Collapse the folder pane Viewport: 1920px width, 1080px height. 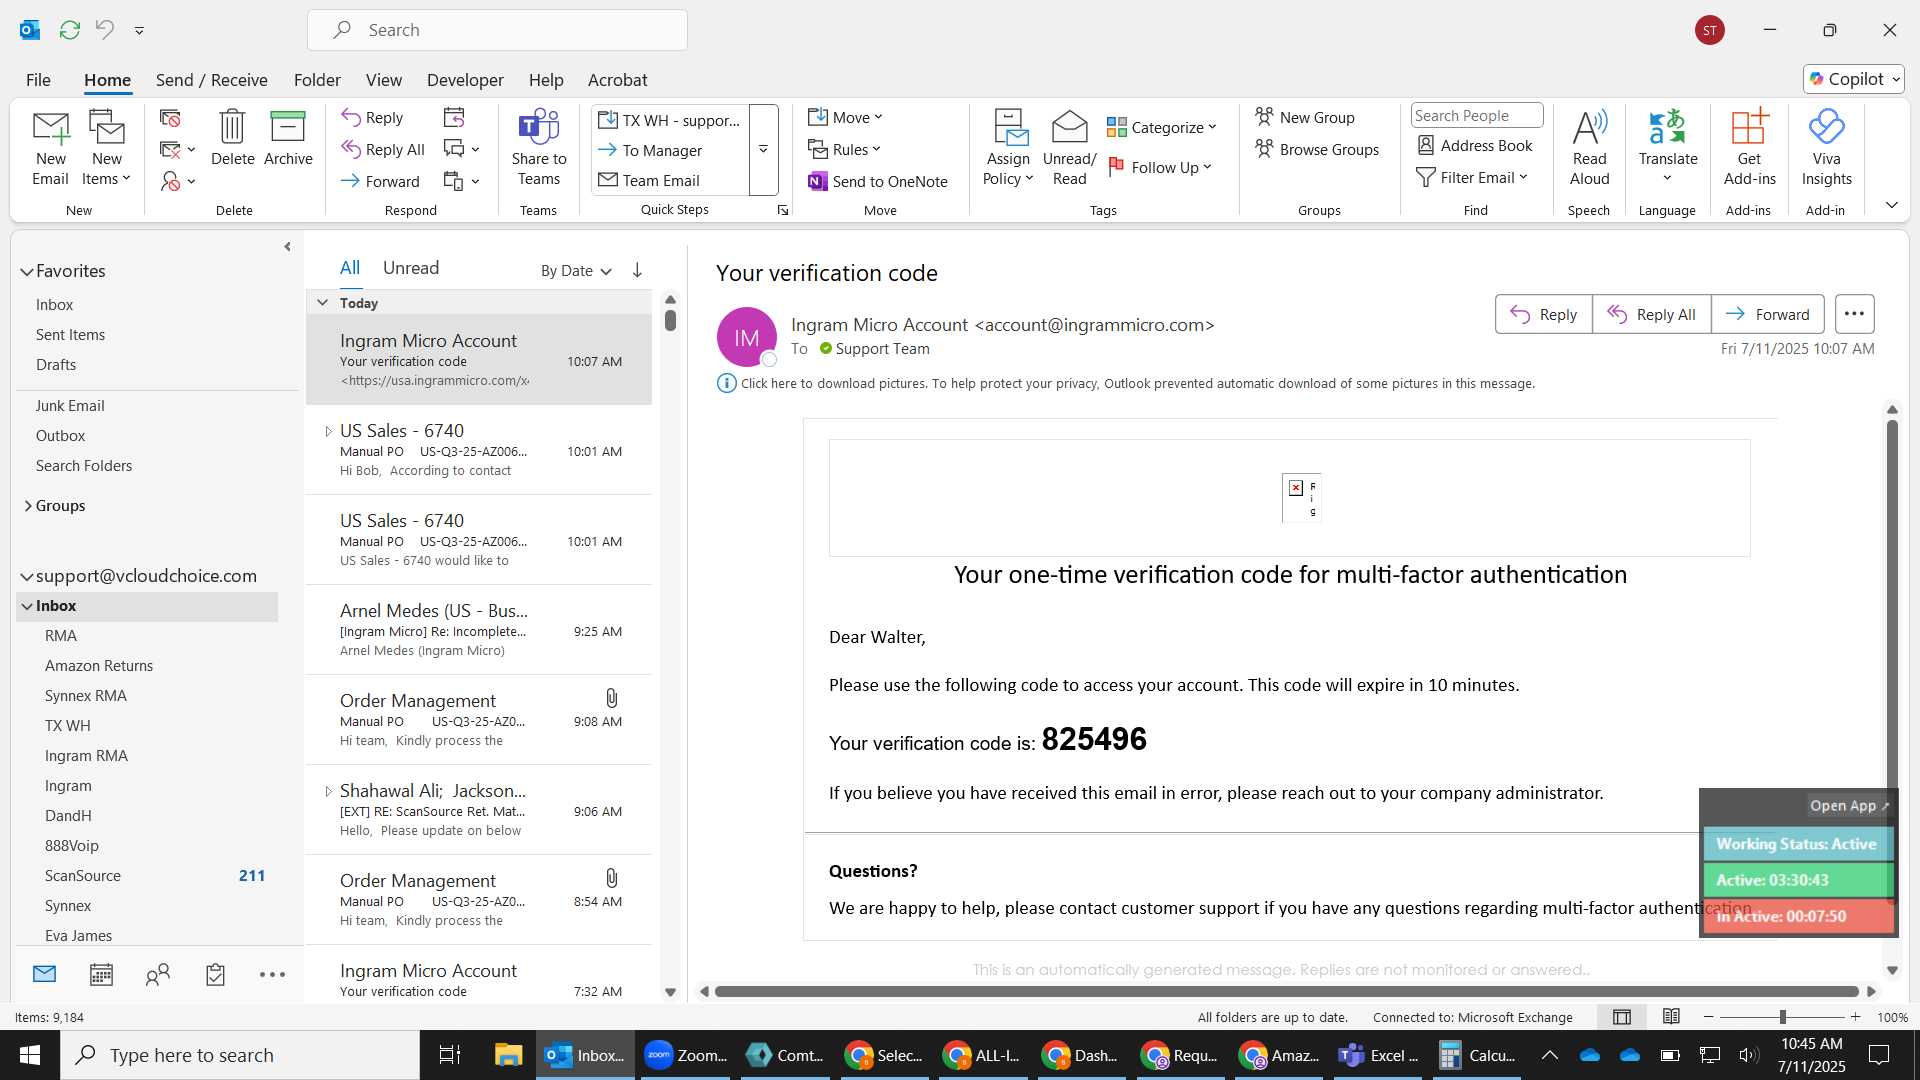point(287,247)
